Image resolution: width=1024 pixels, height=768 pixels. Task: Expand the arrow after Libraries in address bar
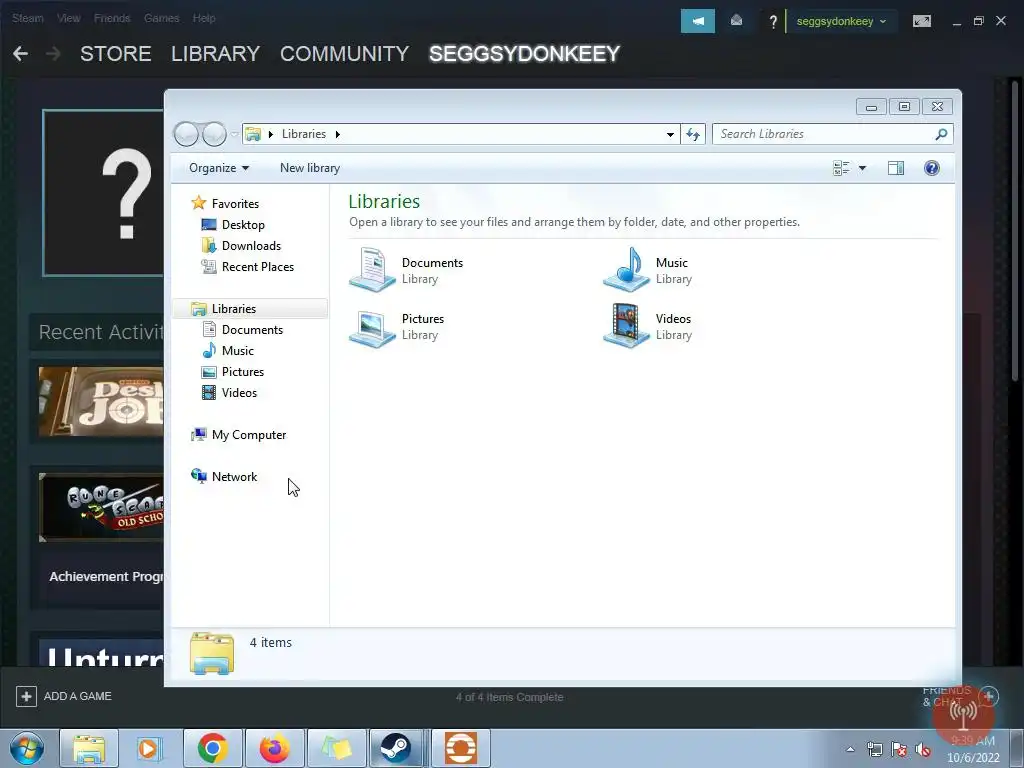[x=338, y=134]
